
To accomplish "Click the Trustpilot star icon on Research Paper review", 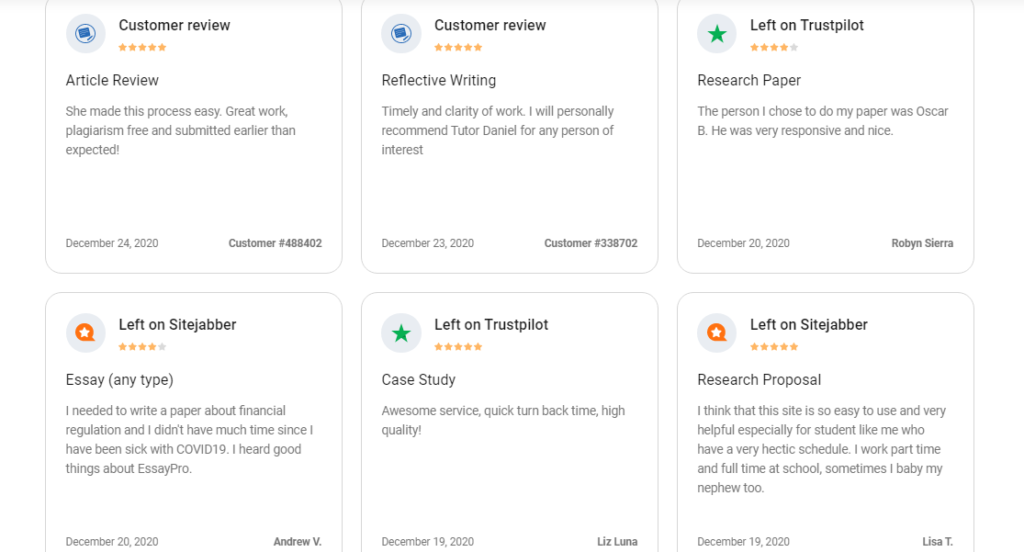I will tap(717, 33).
